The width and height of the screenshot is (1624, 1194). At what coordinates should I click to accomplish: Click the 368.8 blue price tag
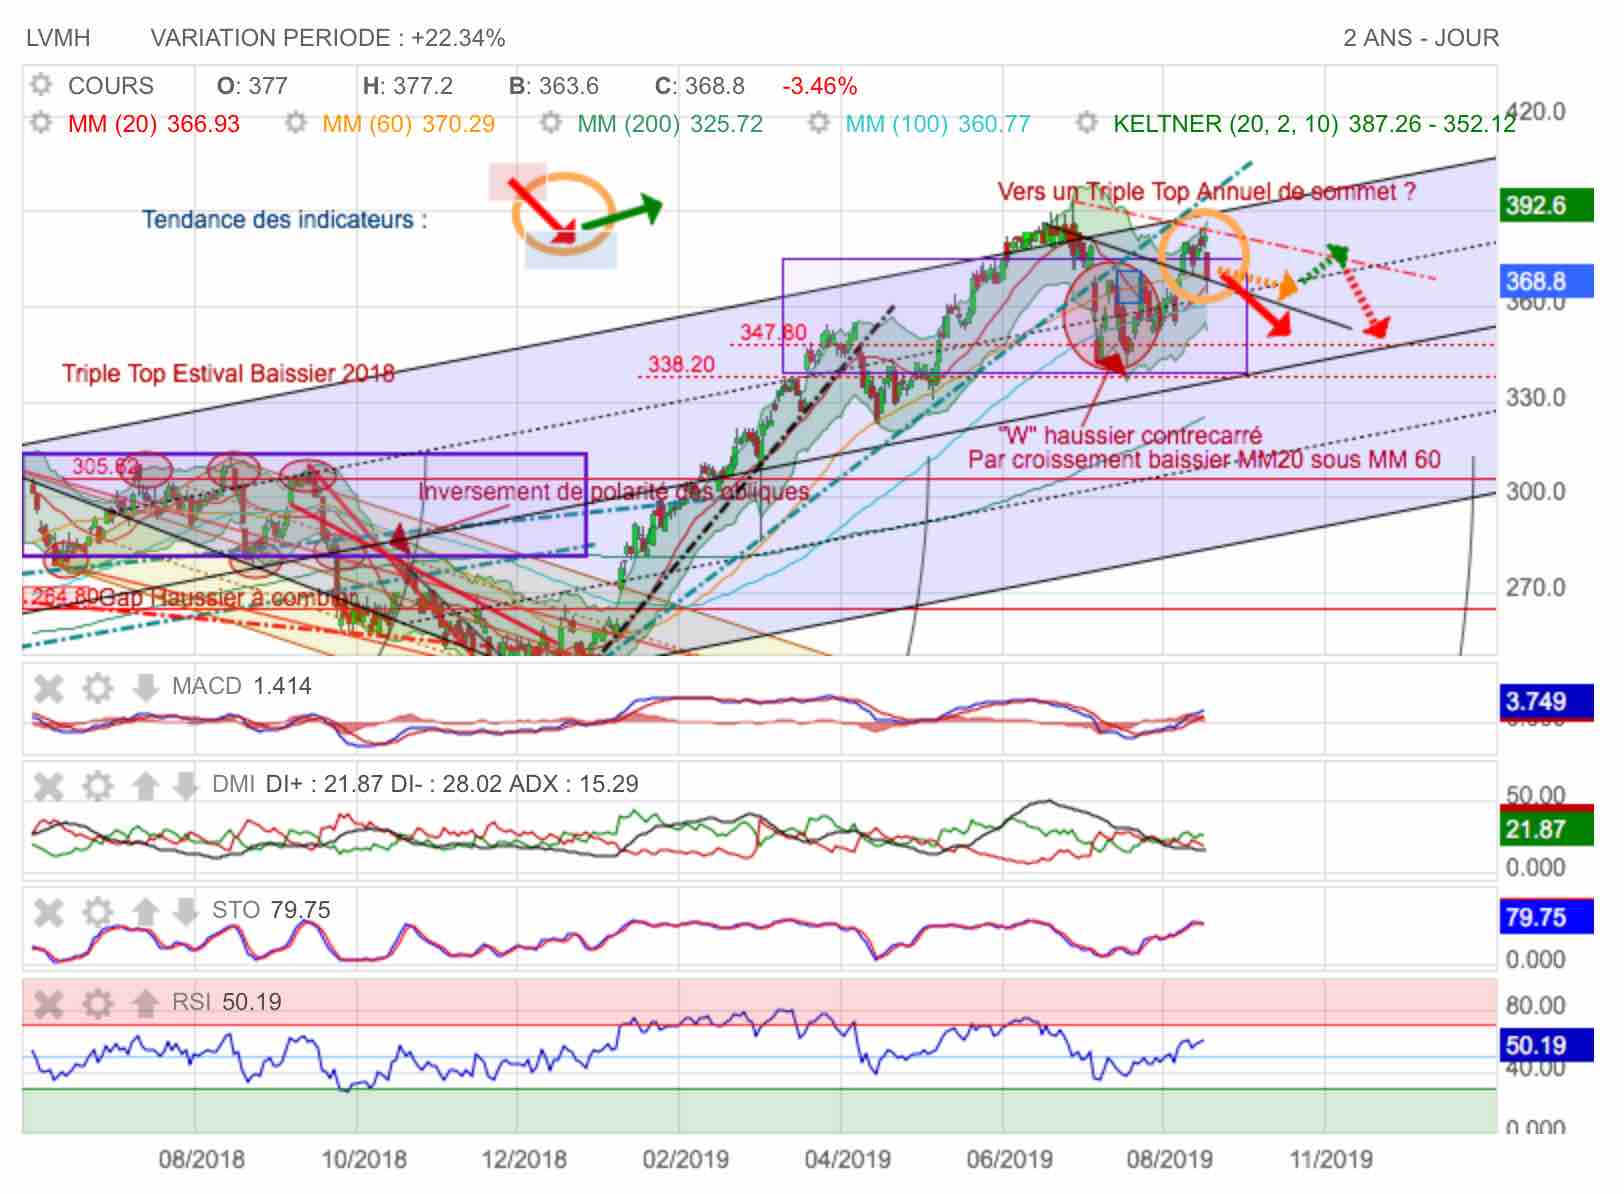[1546, 281]
